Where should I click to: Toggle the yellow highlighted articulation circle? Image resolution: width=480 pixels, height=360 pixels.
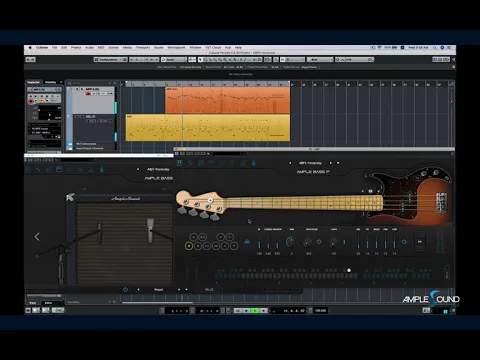tap(189, 246)
